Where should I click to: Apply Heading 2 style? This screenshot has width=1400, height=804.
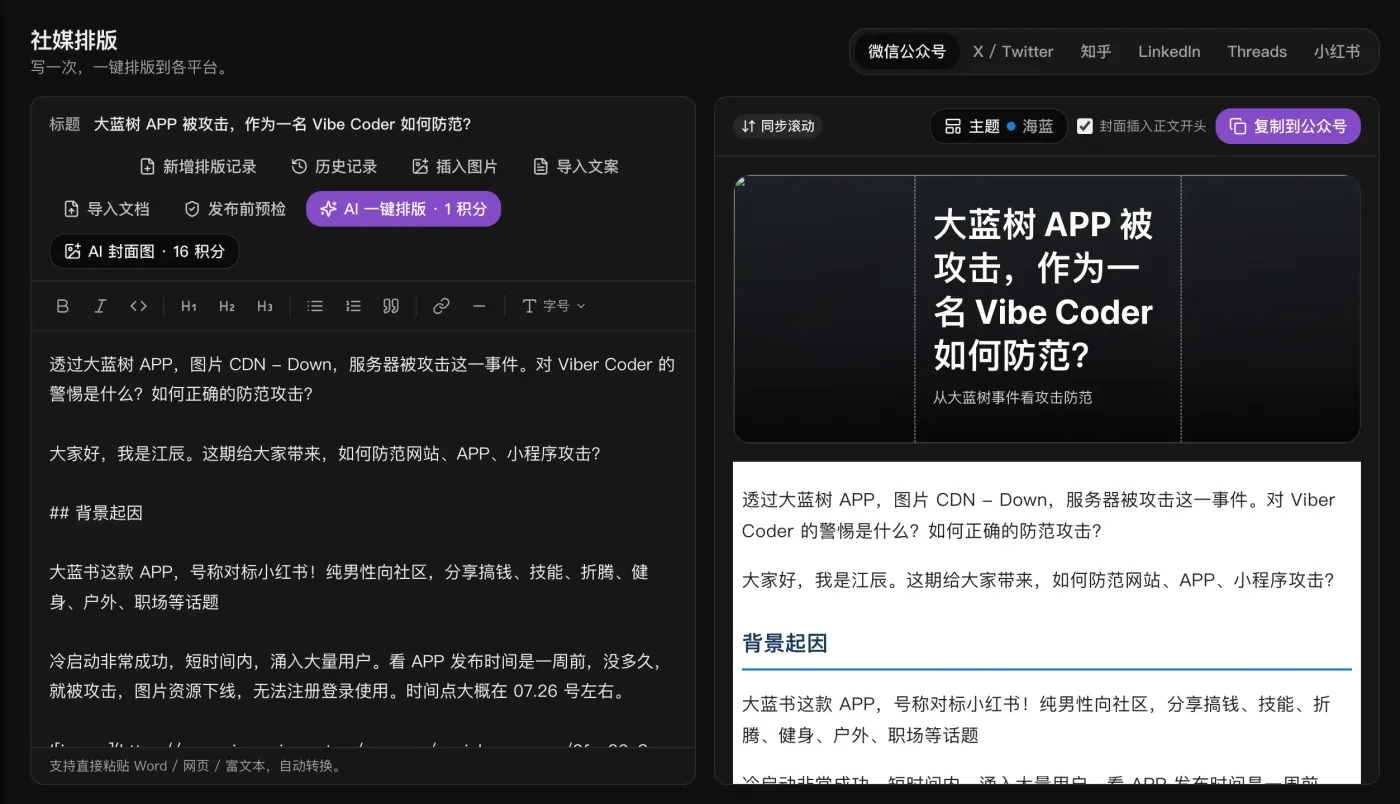[227, 306]
